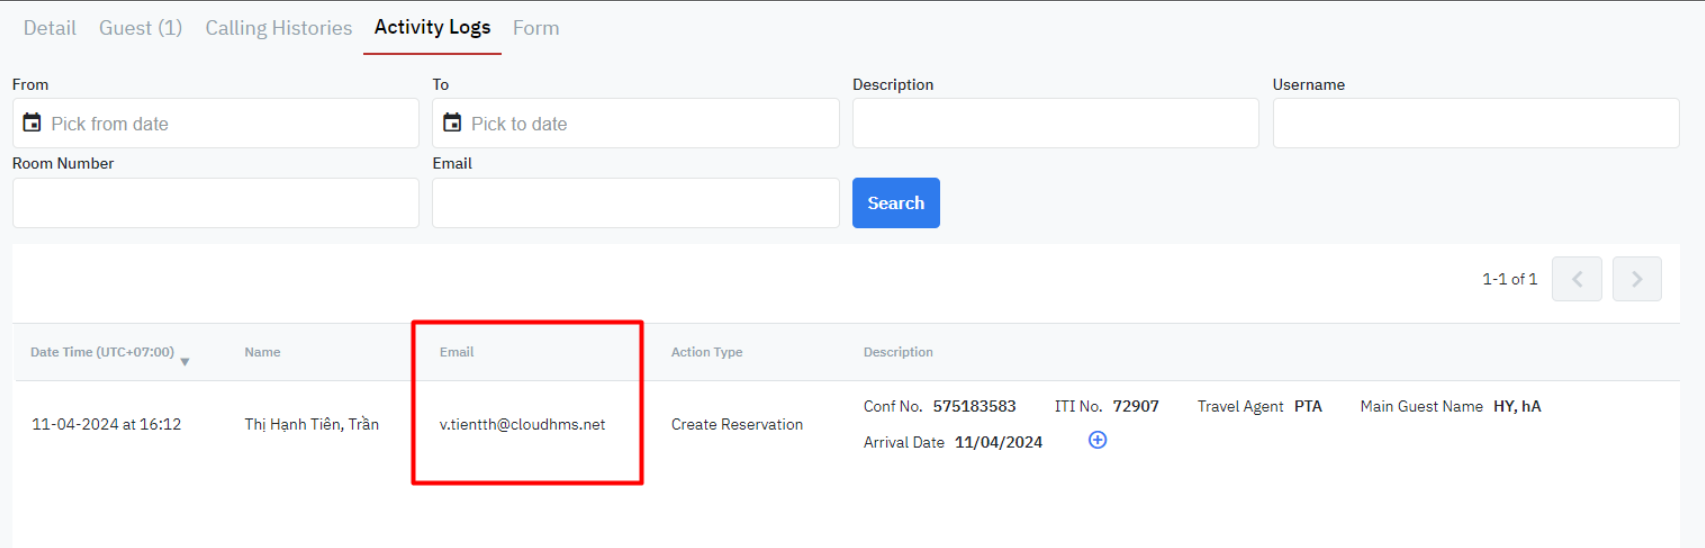Select the Activity Logs tab

pyautogui.click(x=432, y=28)
